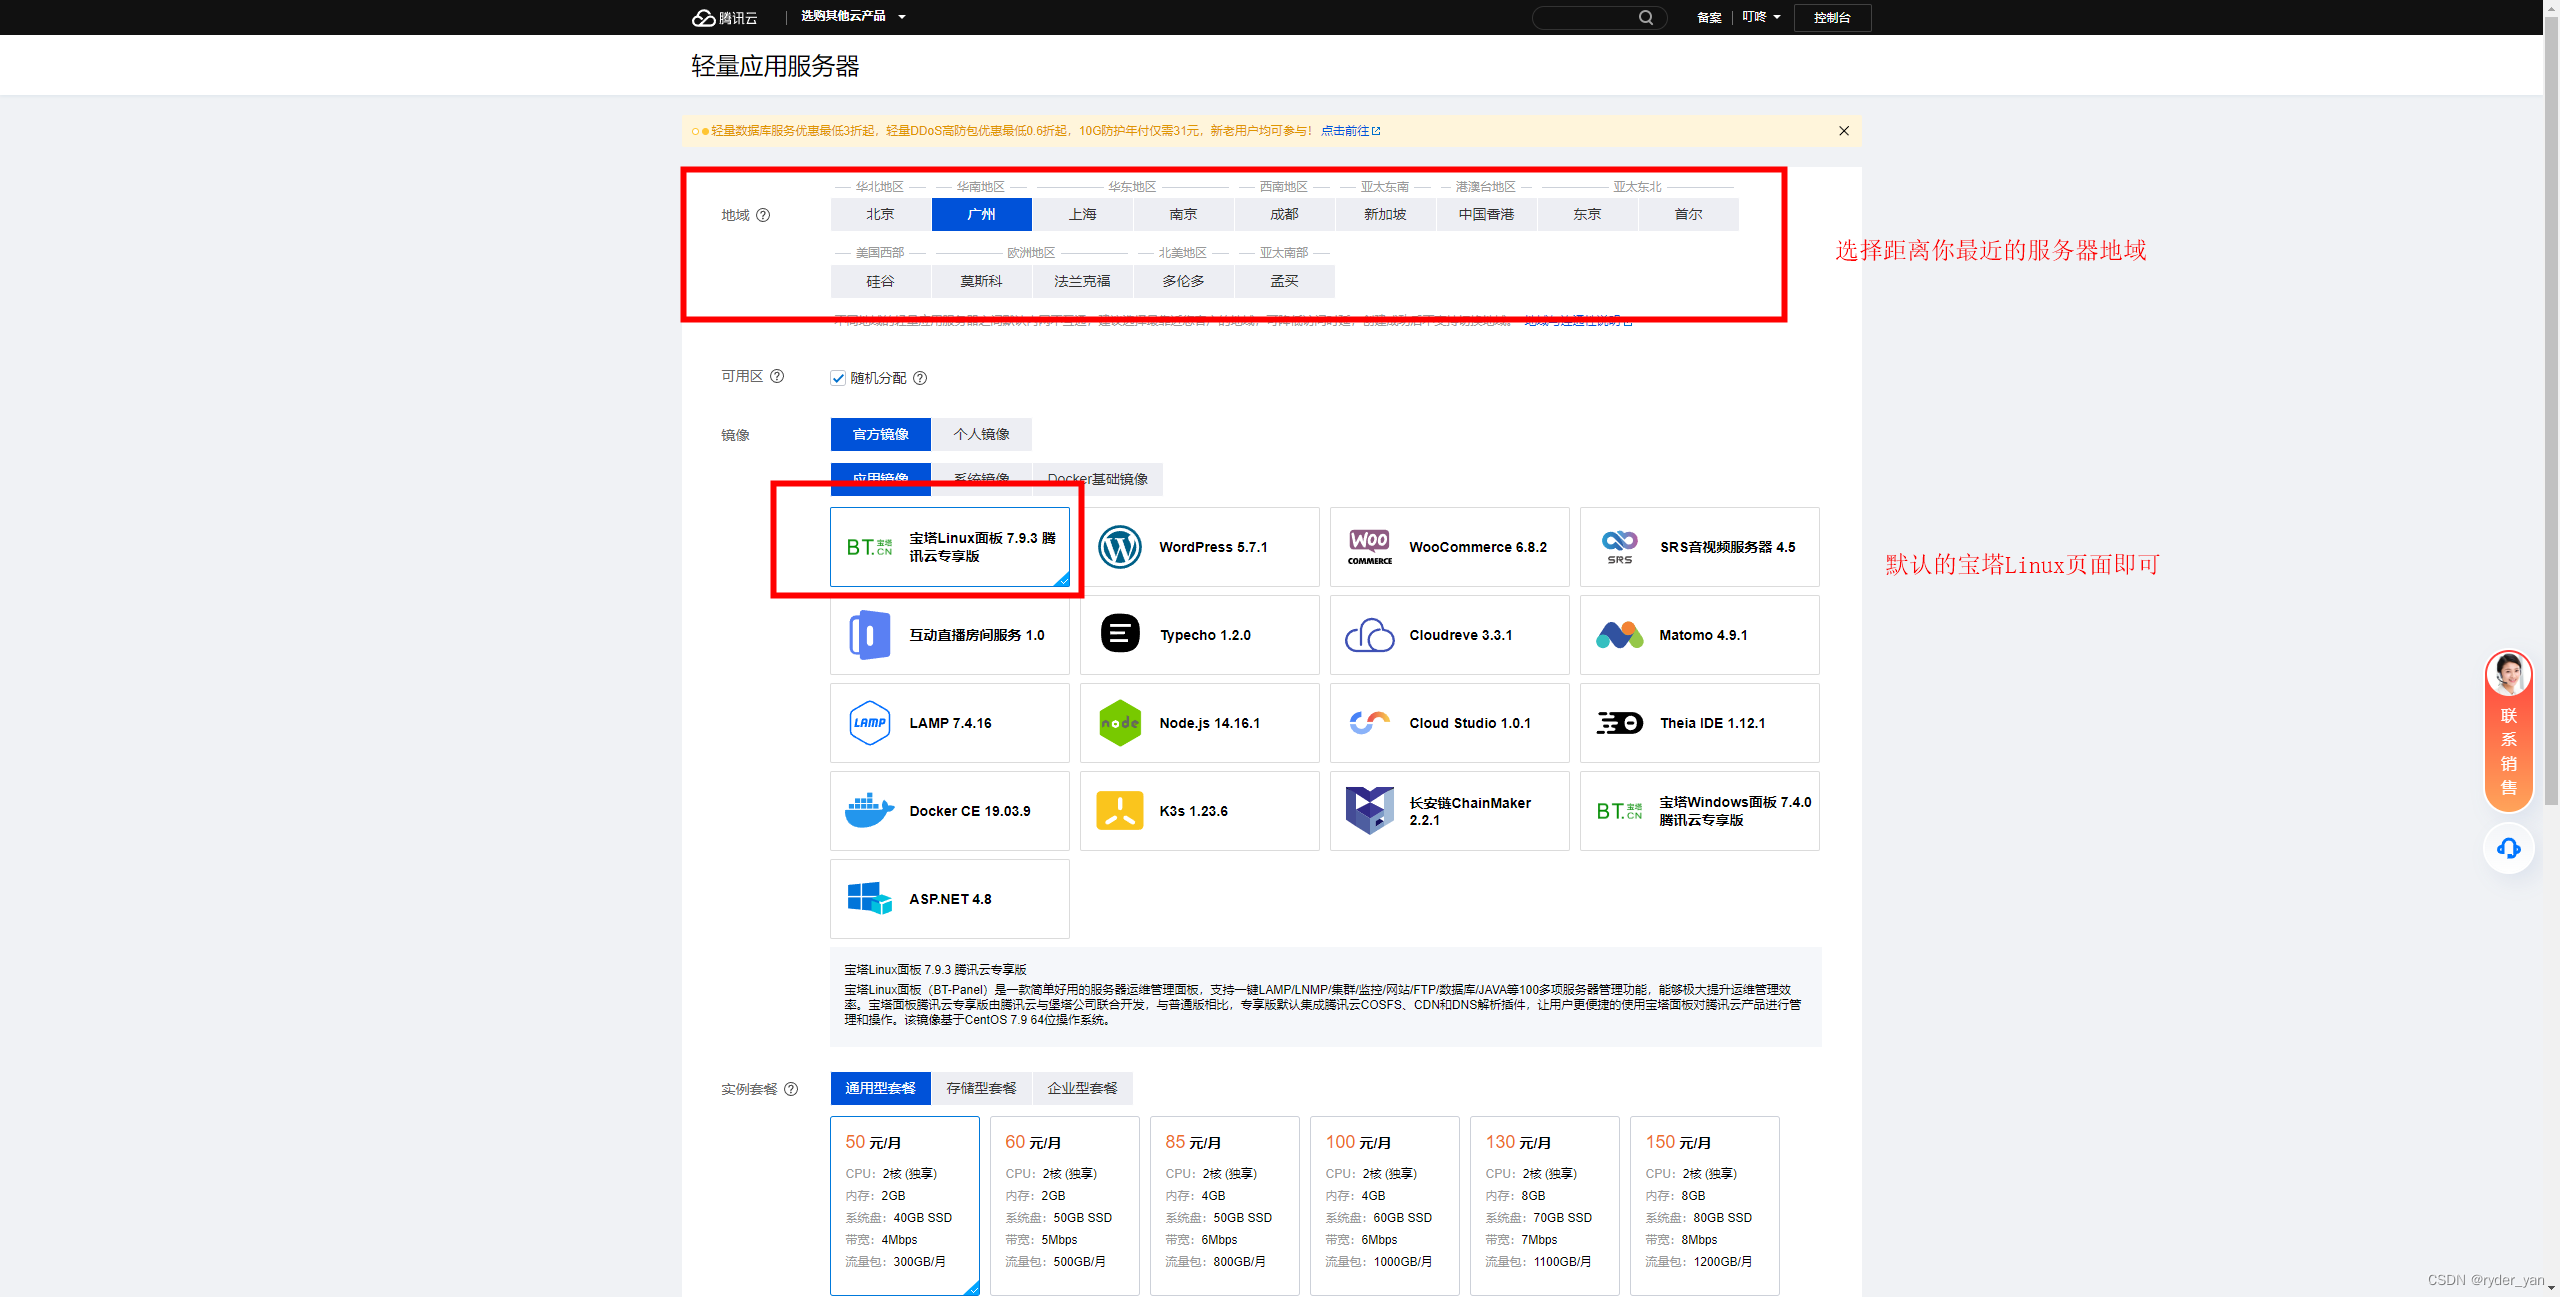Select the 南京 region

point(1183,214)
